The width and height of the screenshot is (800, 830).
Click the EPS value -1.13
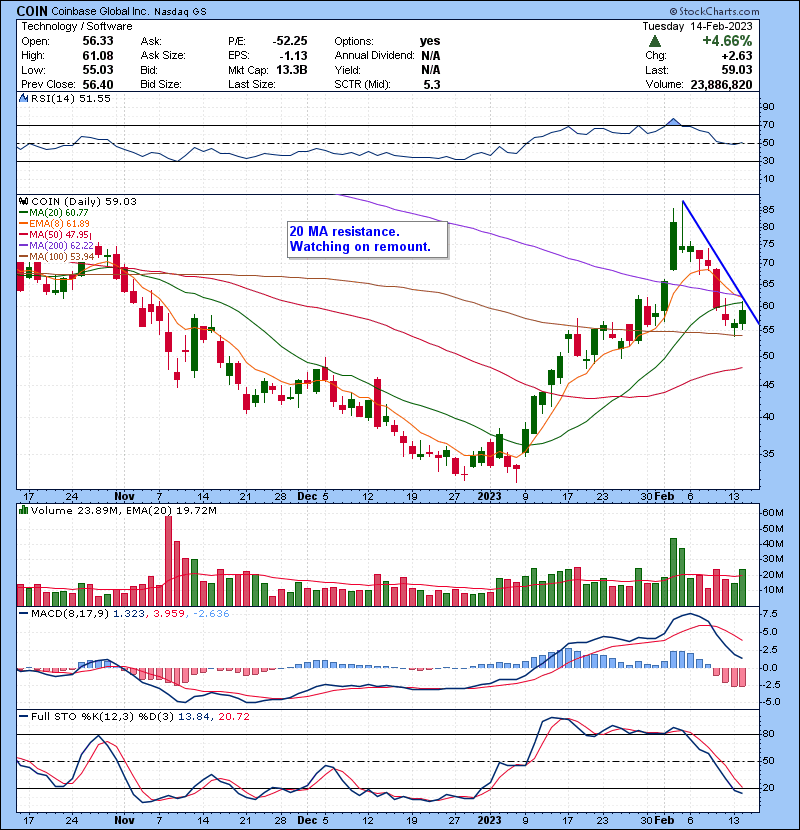click(294, 56)
